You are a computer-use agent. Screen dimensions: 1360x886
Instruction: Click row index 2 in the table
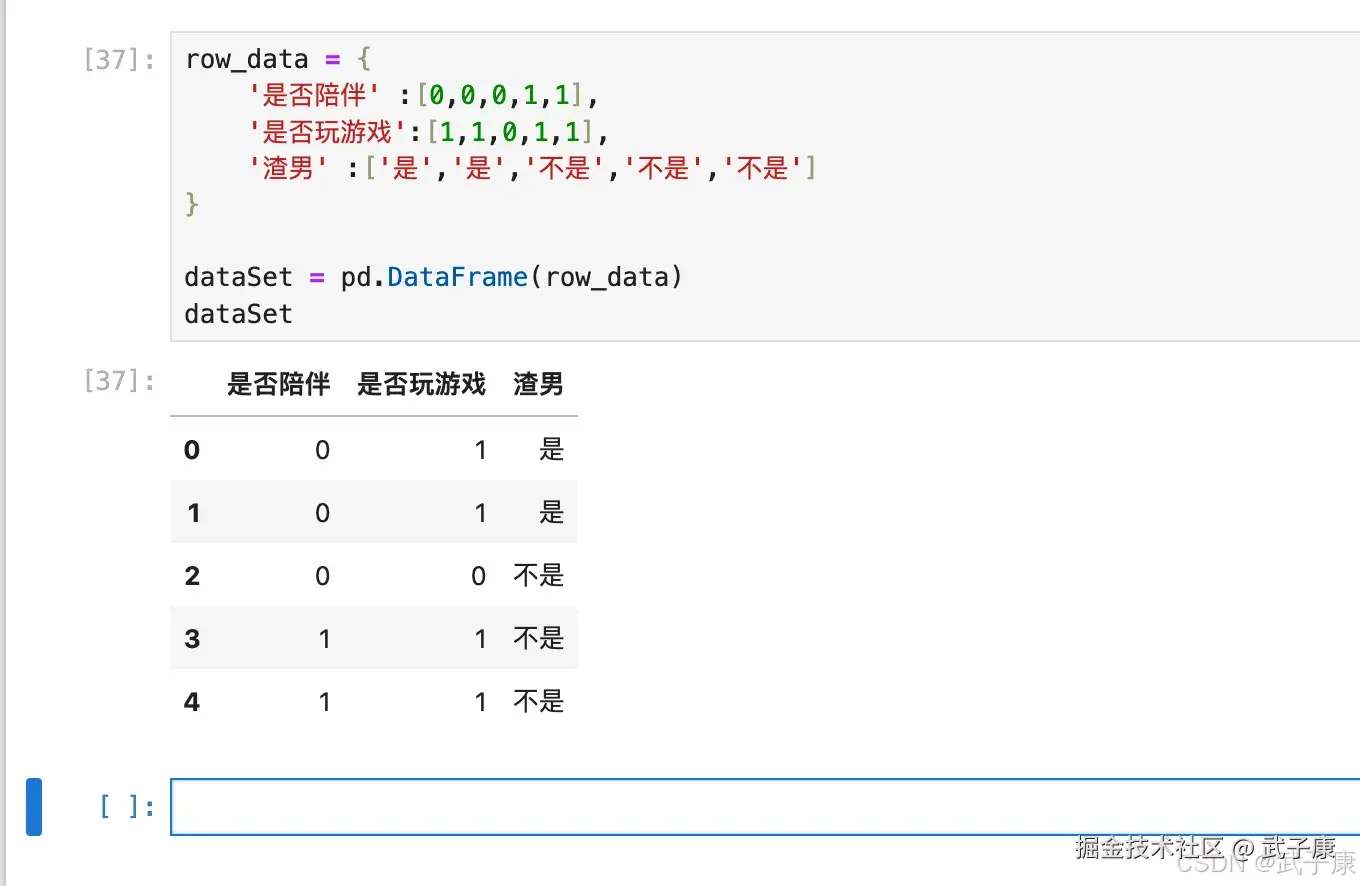tap(192, 576)
